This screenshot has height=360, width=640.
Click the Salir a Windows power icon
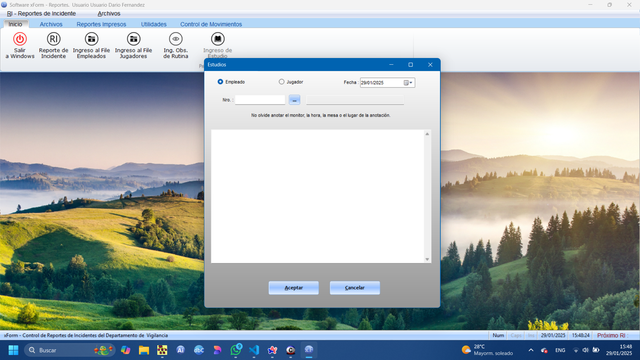tap(20, 39)
